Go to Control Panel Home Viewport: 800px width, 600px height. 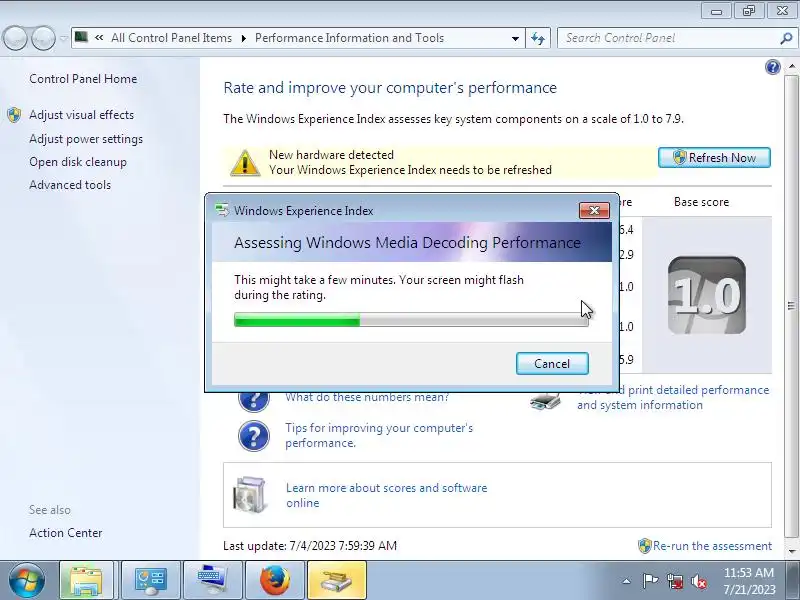83,79
